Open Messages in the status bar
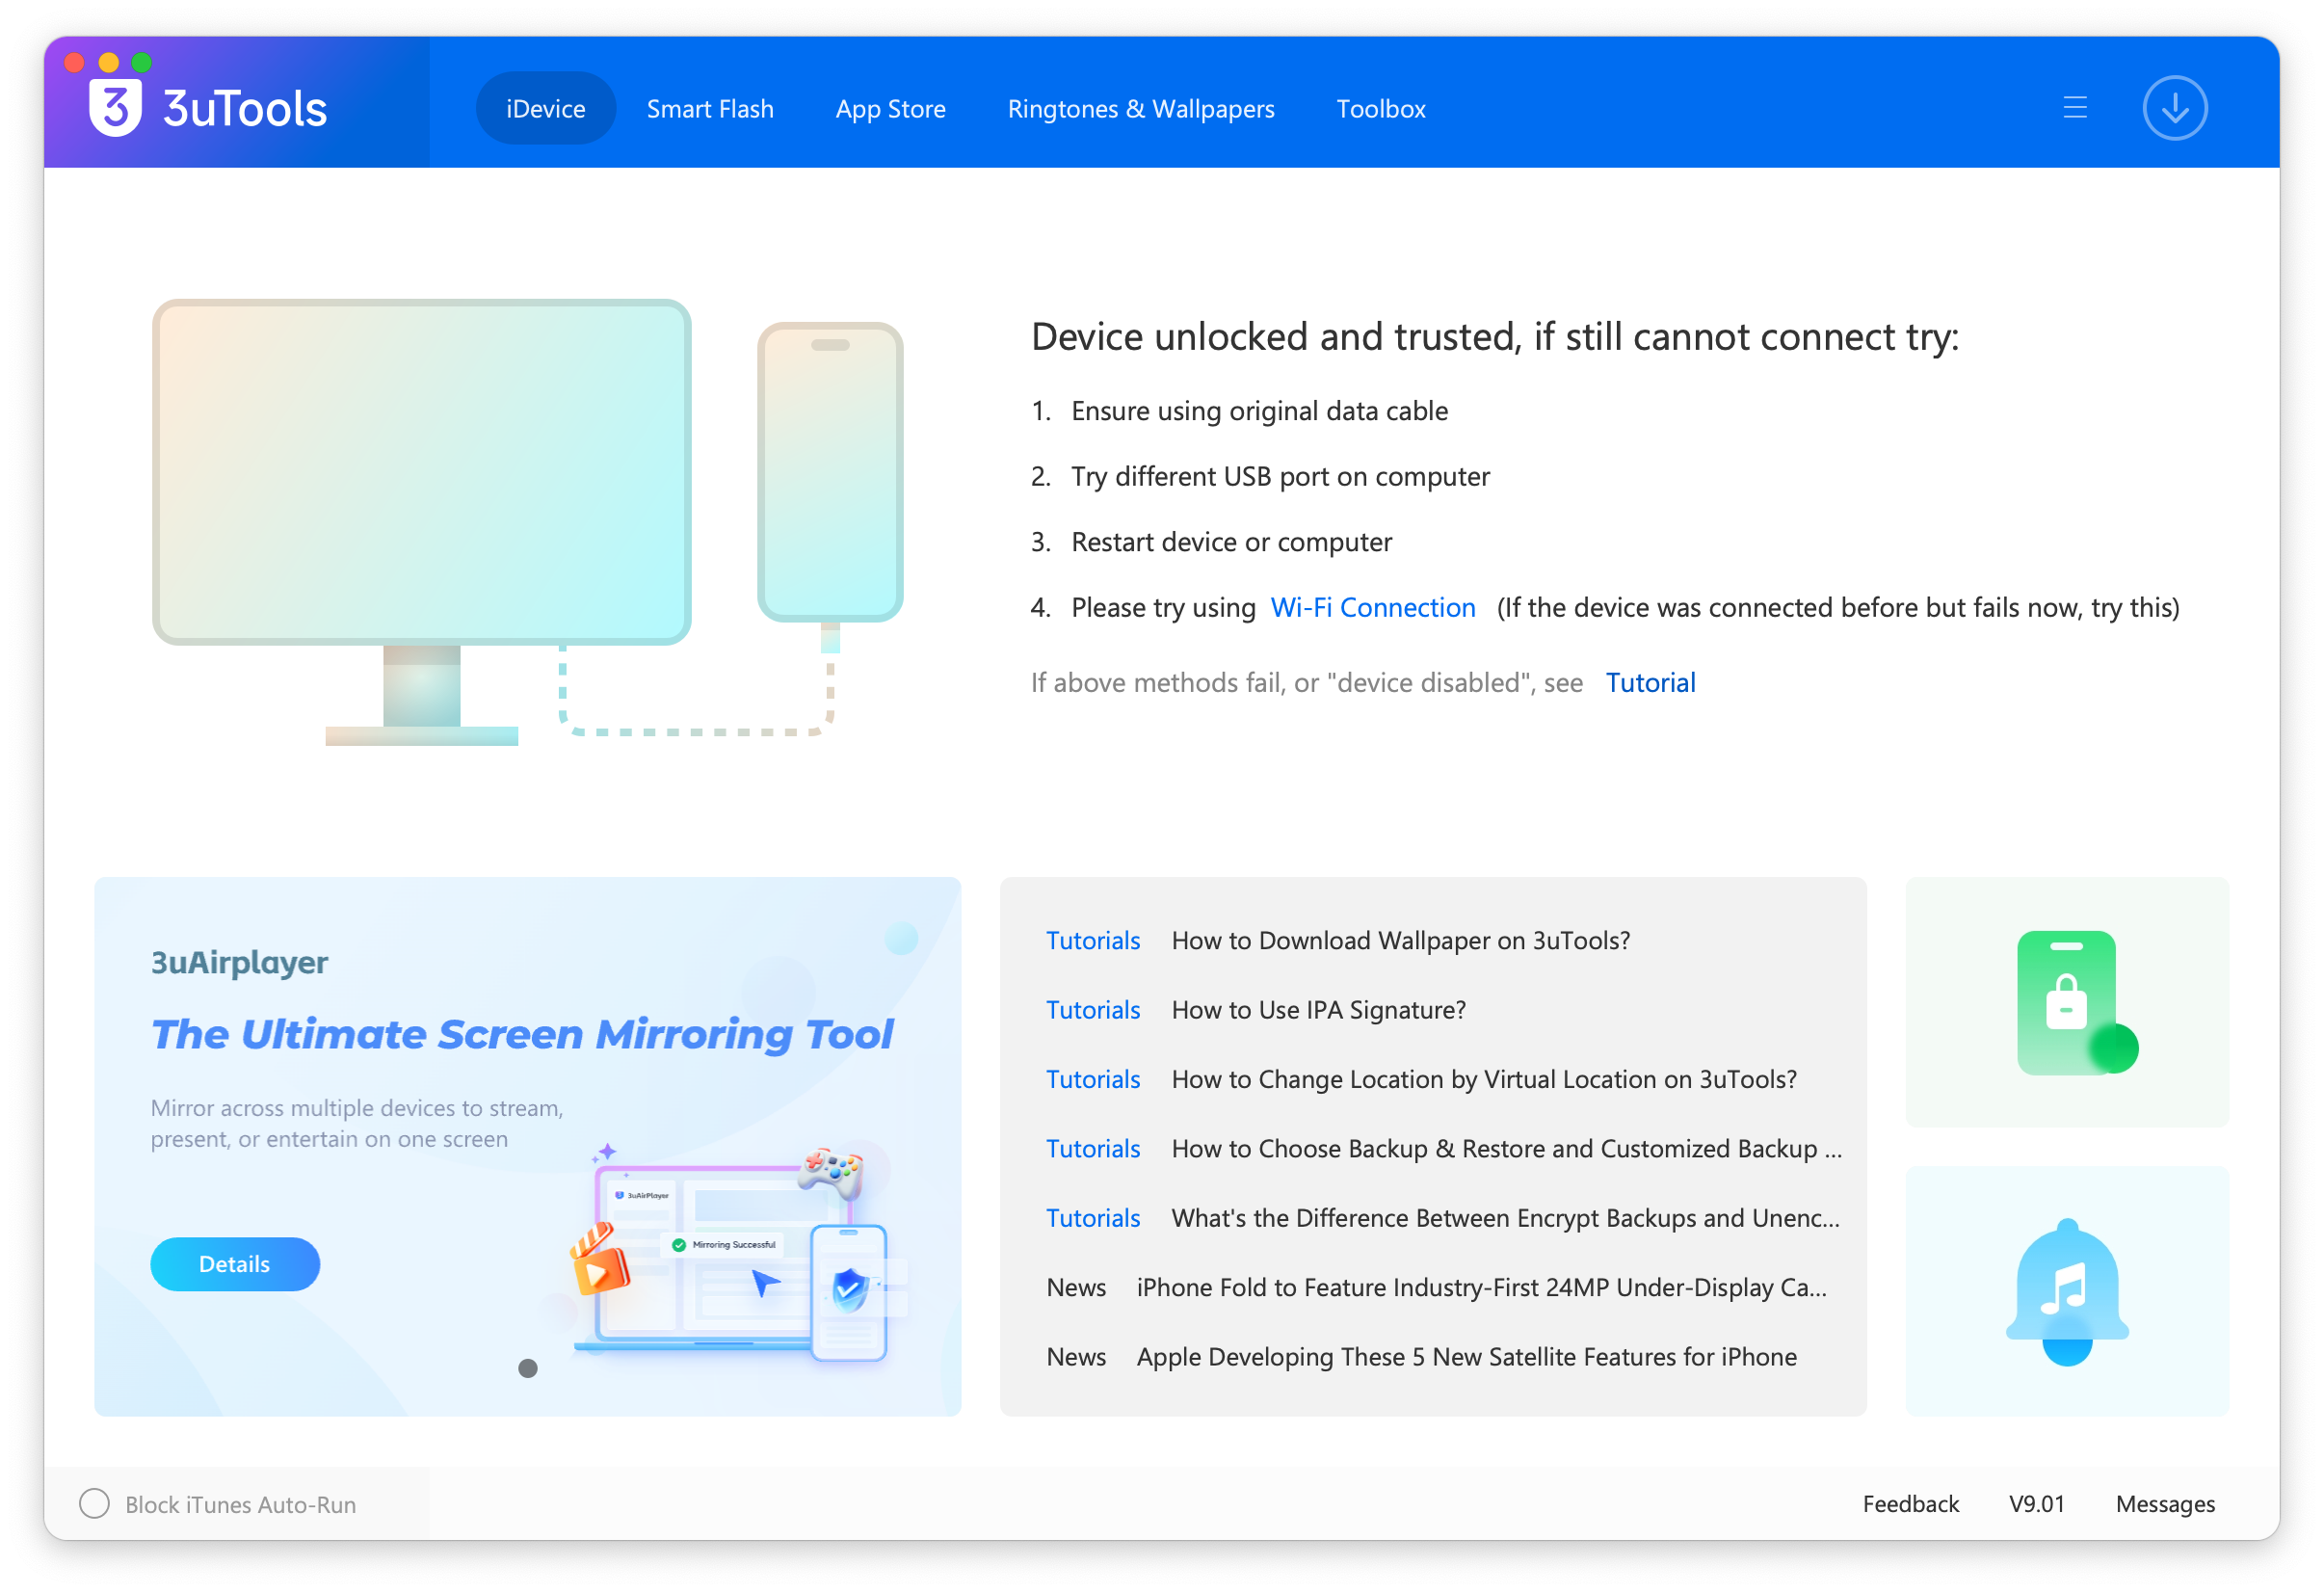This screenshot has width=2324, height=1592. [x=2164, y=1504]
